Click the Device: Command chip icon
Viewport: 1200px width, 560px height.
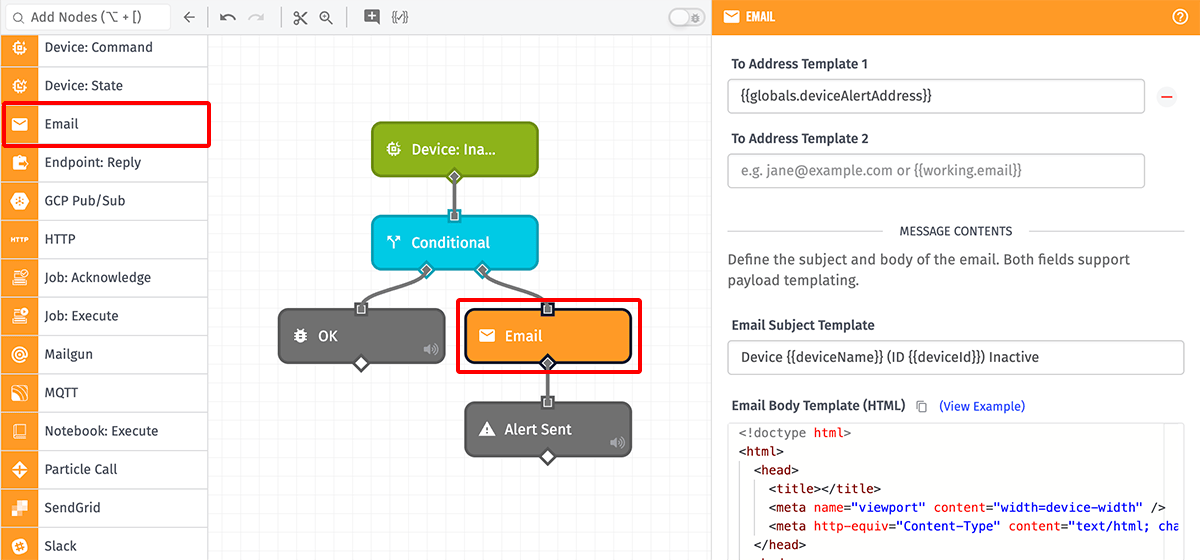[19, 48]
